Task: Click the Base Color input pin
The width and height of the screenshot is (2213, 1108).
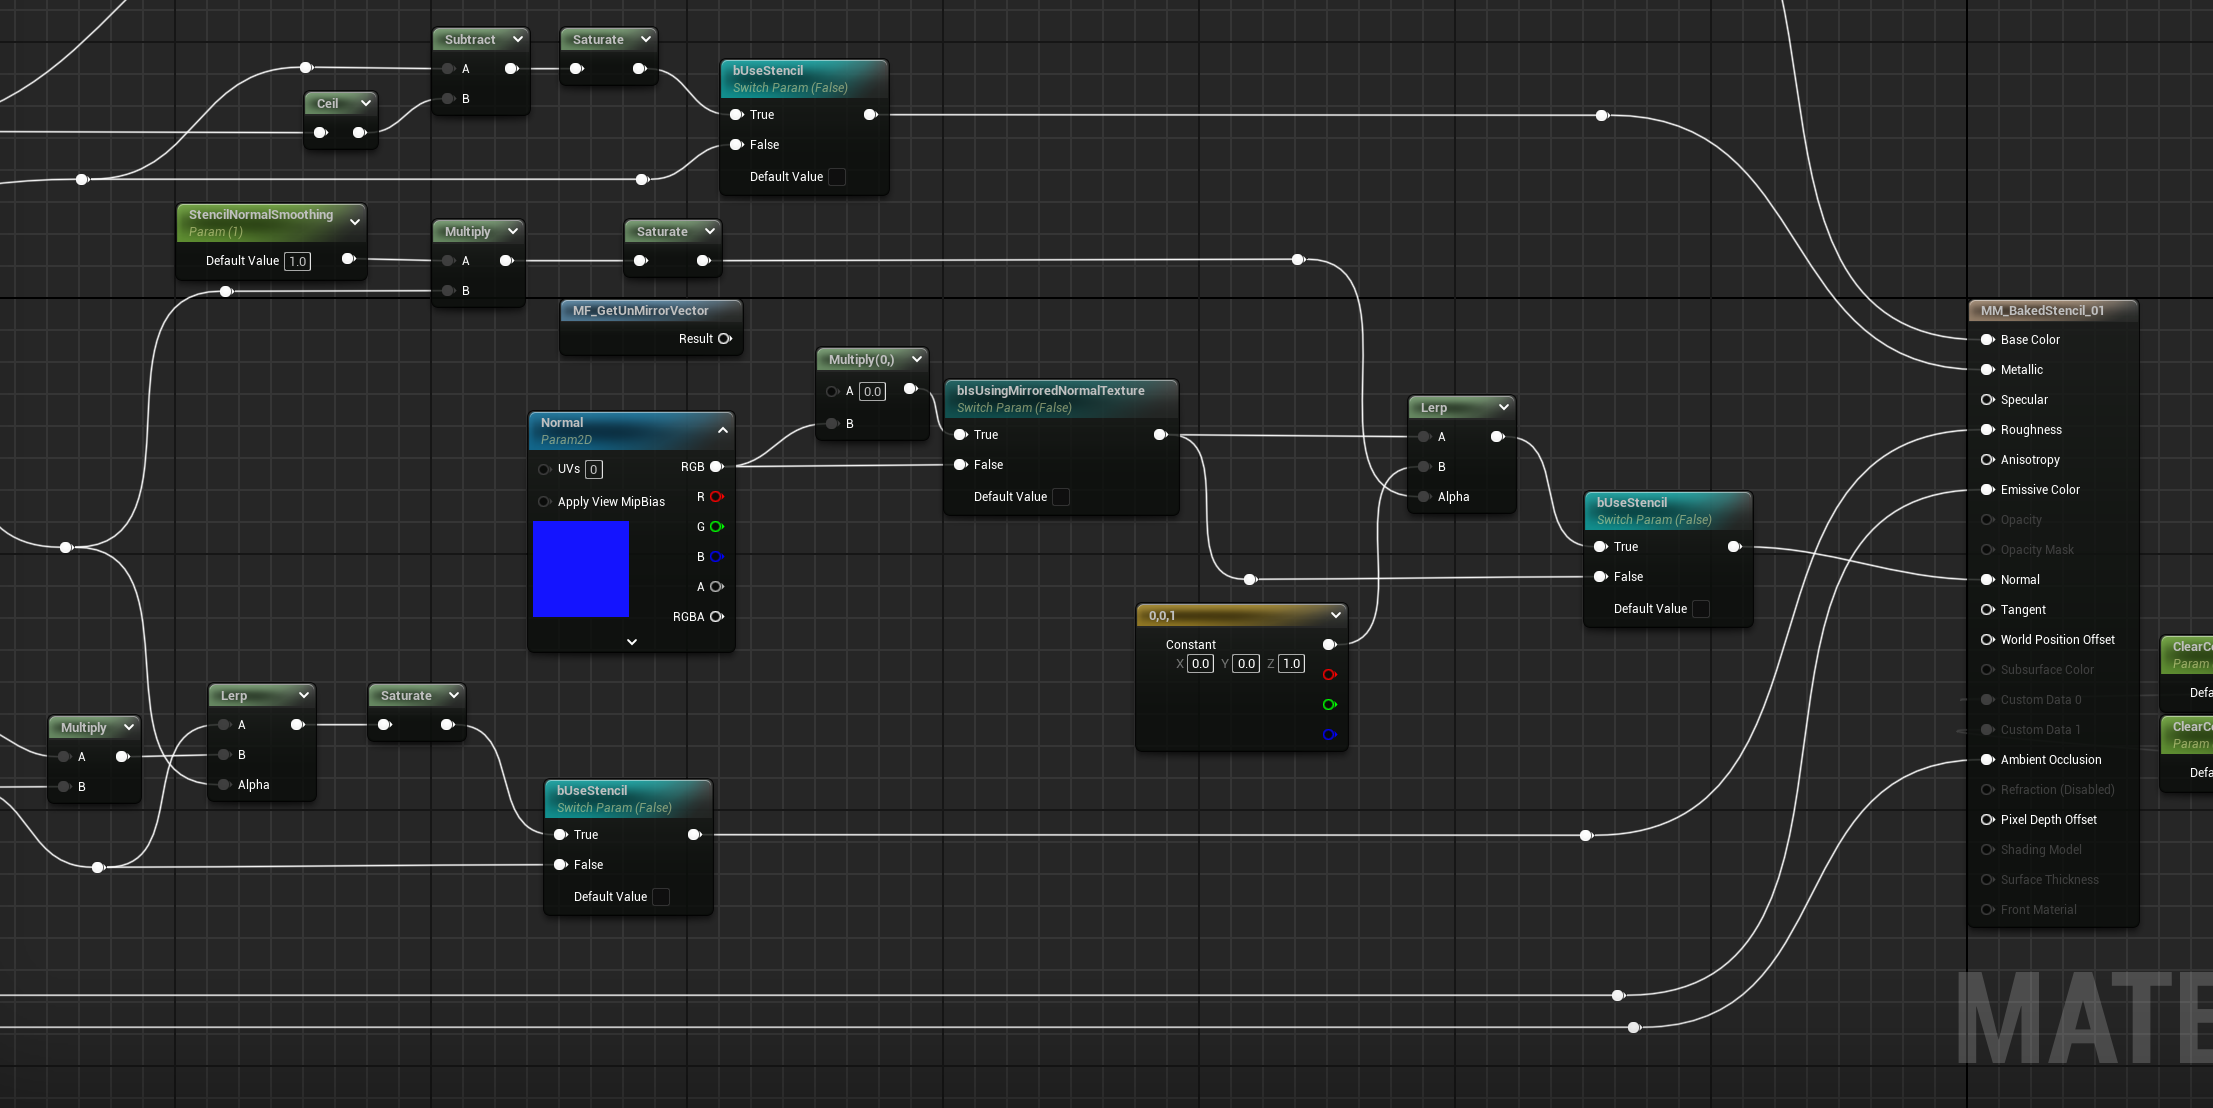Action: pos(1987,340)
